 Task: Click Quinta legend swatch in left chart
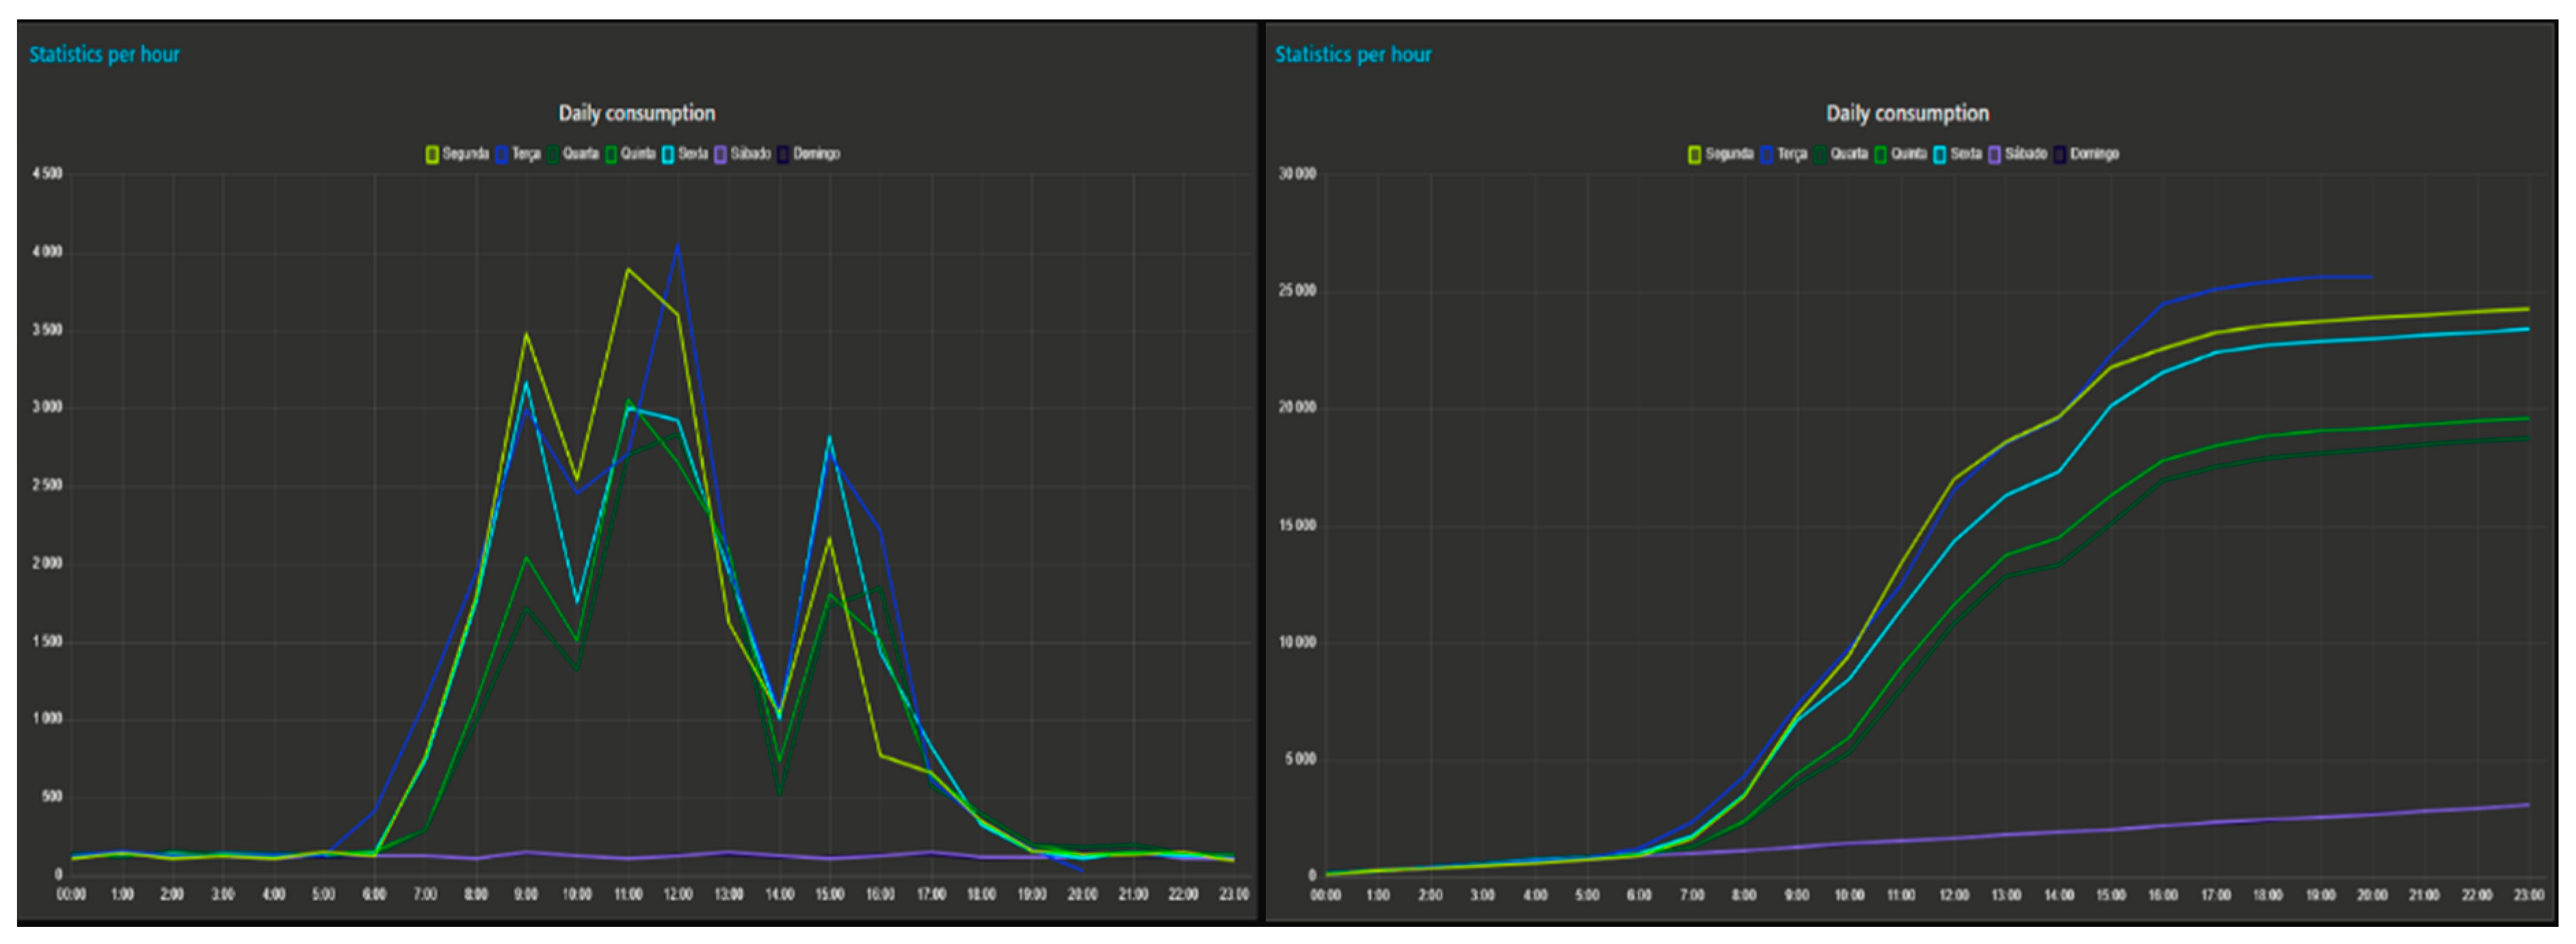(612, 154)
